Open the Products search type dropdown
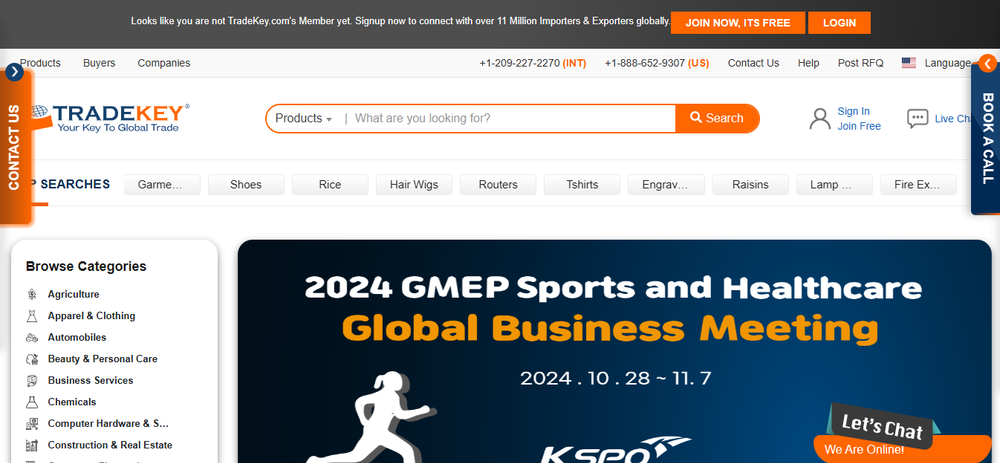Screen dimensions: 1000x463 [x=304, y=119]
